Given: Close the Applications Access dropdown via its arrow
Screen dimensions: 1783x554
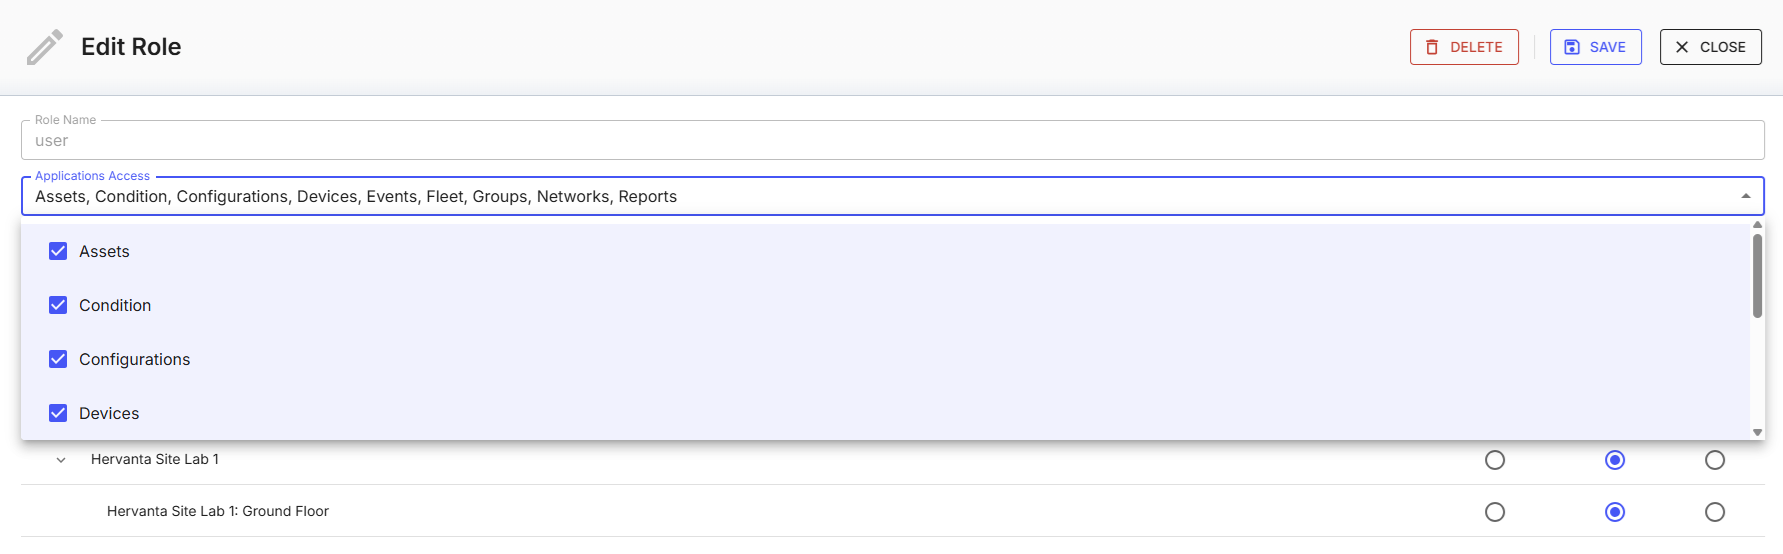Looking at the screenshot, I should pos(1746,196).
